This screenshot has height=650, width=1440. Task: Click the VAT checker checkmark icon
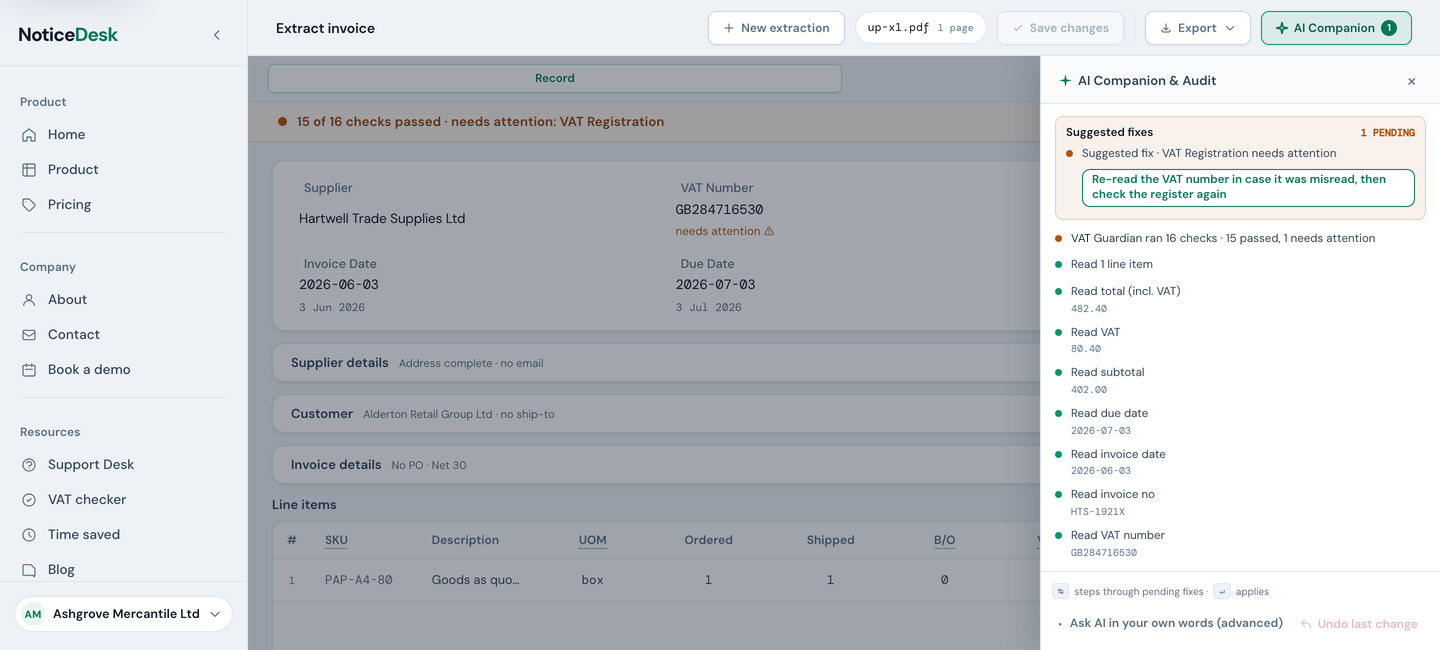(29, 500)
